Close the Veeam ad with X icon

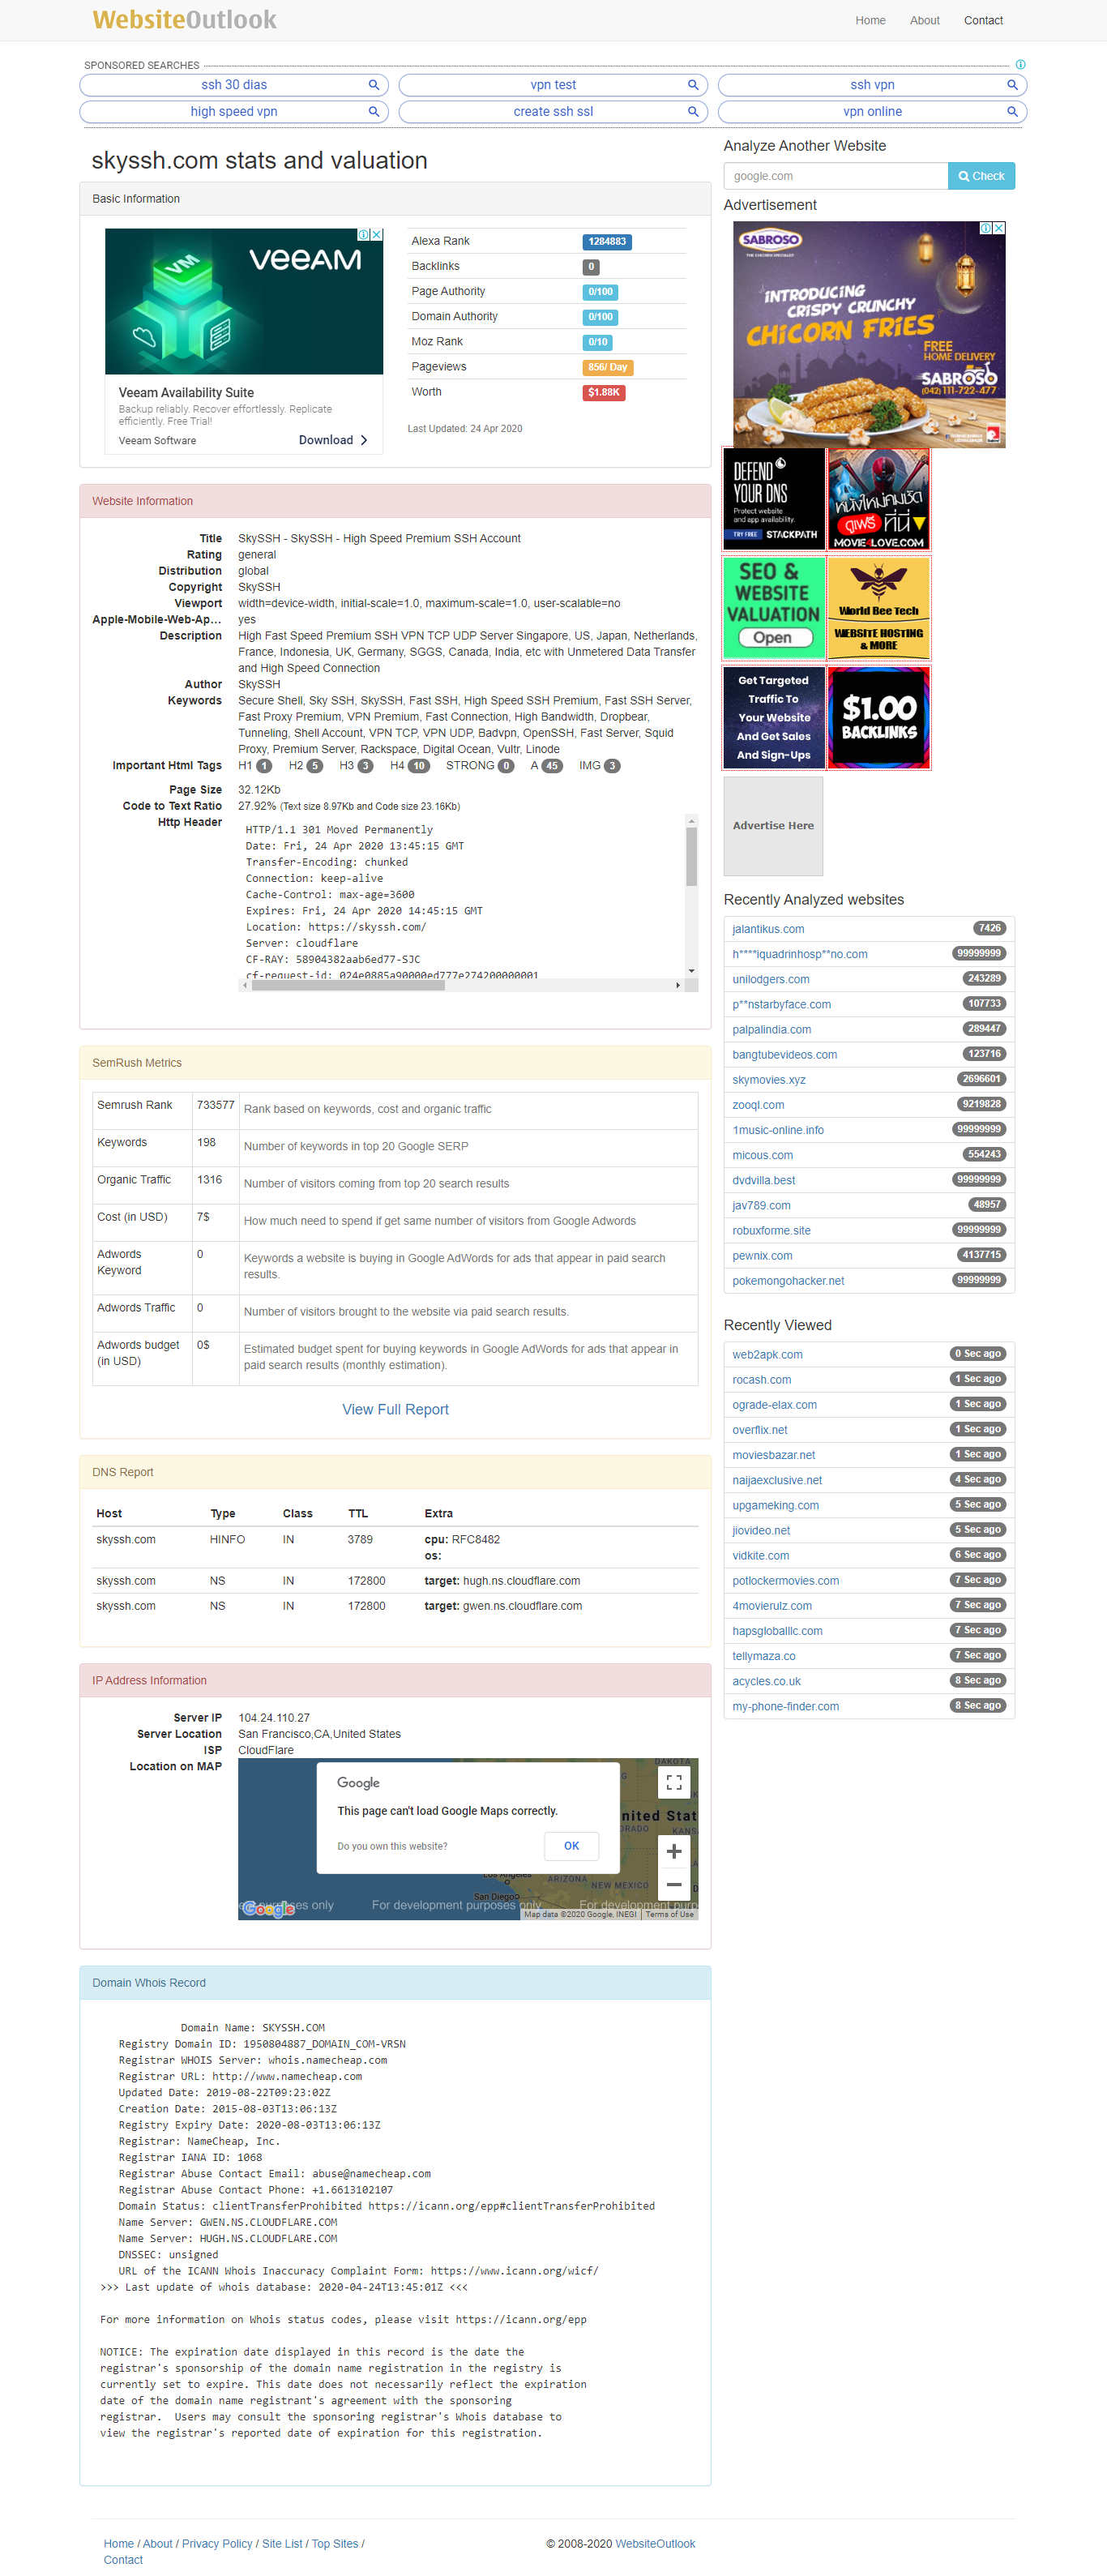pyautogui.click(x=377, y=235)
